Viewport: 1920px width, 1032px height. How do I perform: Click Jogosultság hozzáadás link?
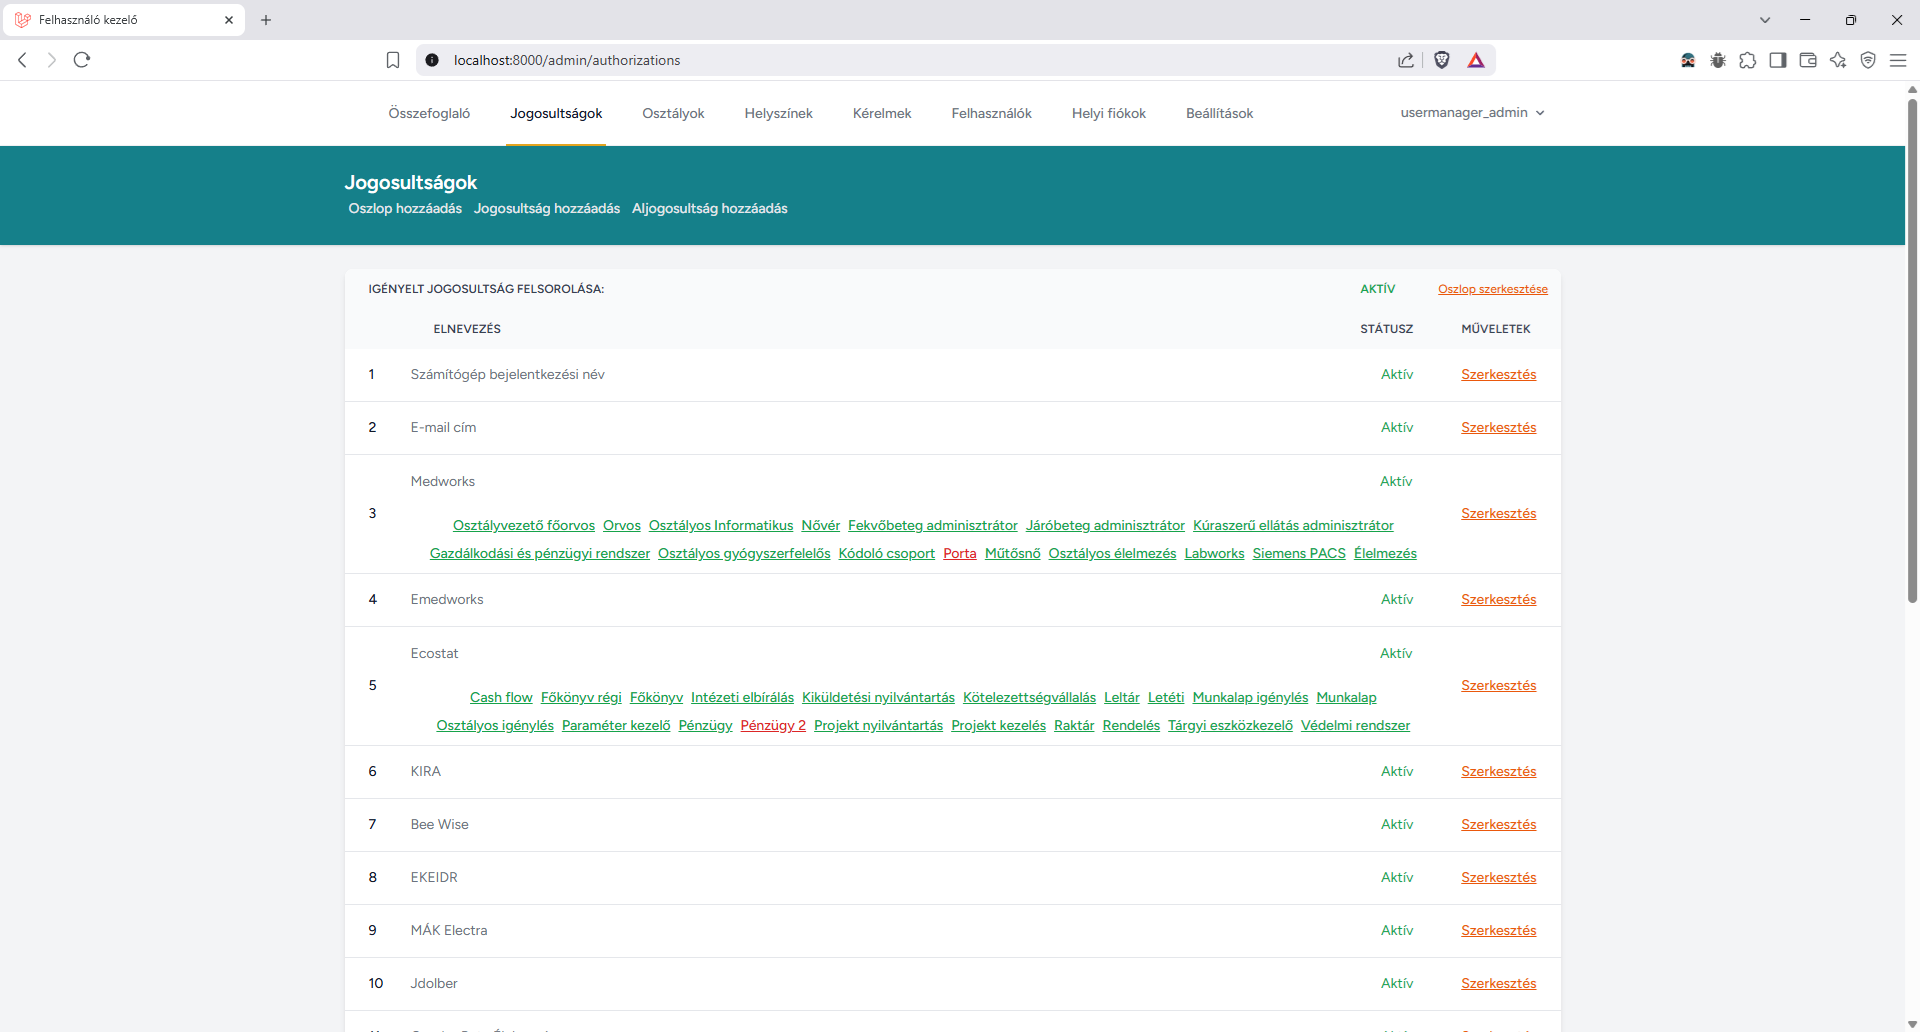pyautogui.click(x=547, y=208)
